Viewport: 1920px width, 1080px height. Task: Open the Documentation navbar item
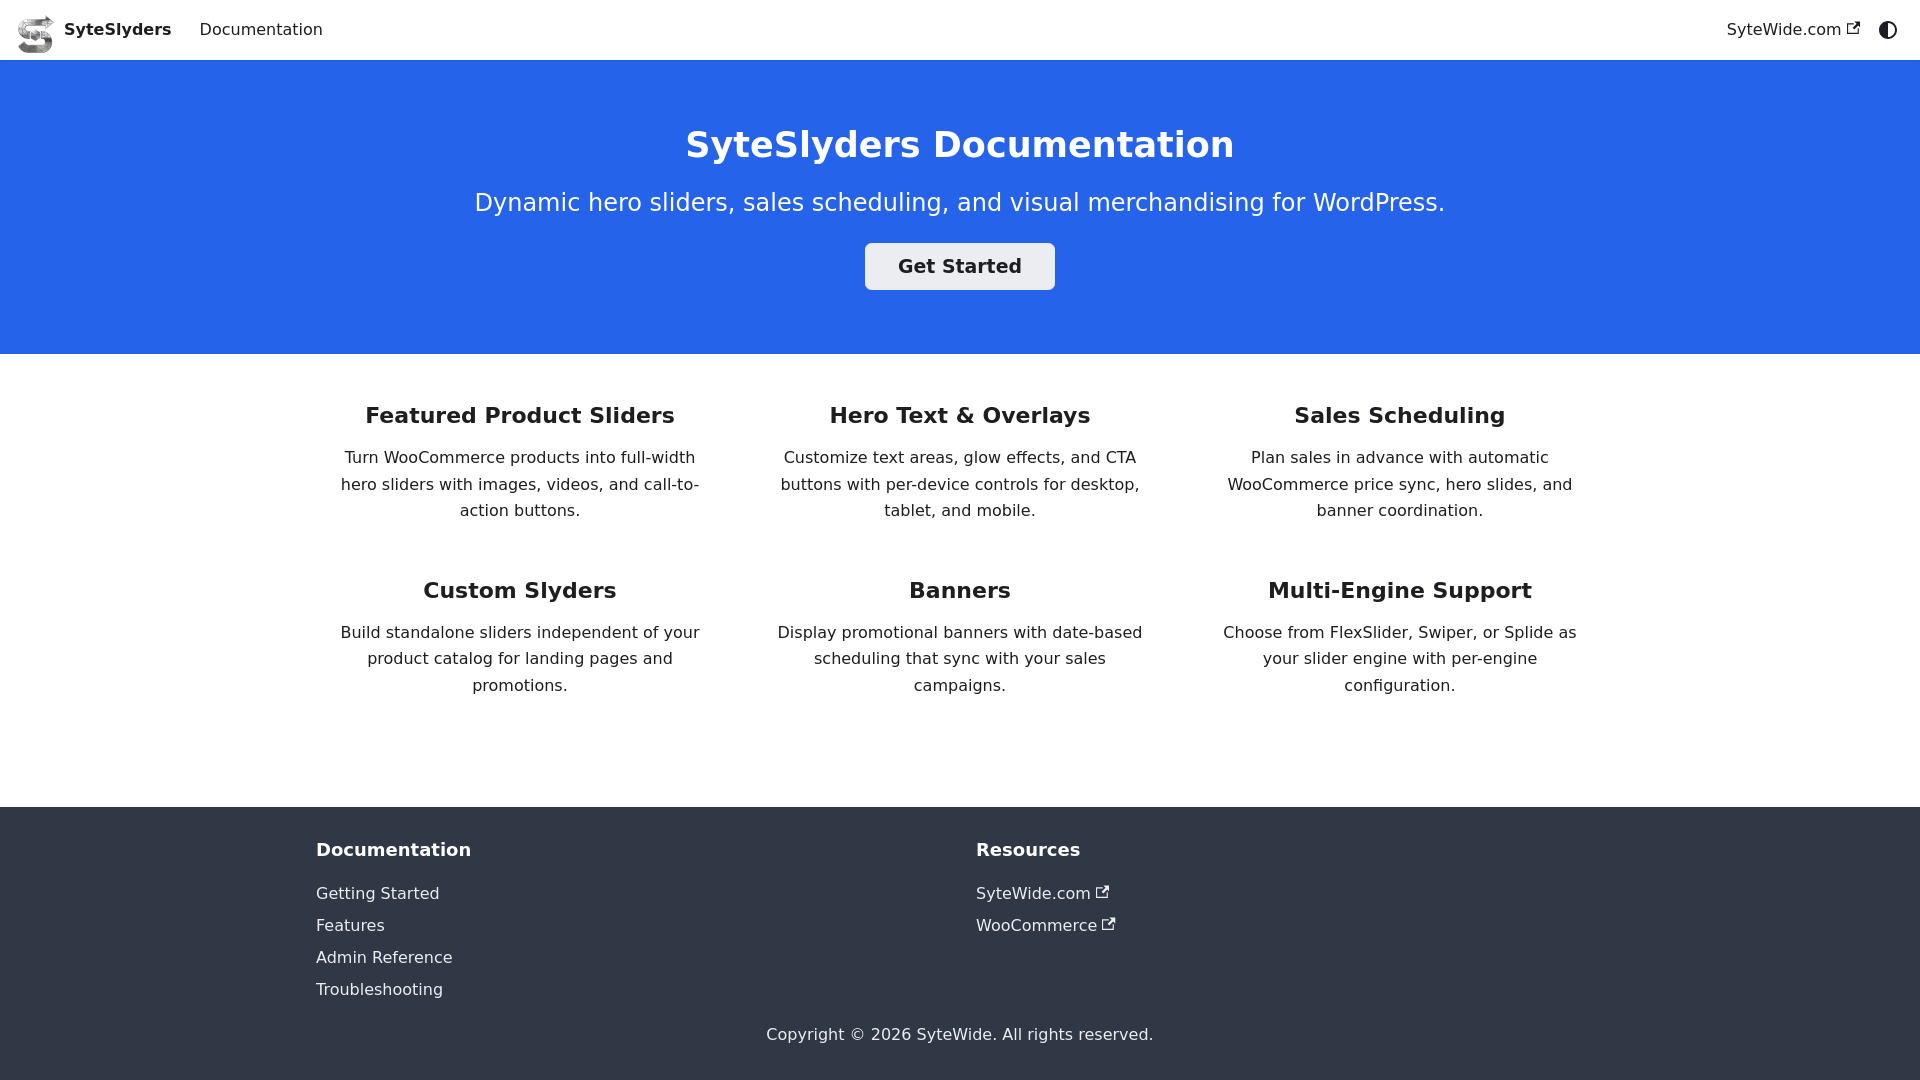tap(261, 30)
